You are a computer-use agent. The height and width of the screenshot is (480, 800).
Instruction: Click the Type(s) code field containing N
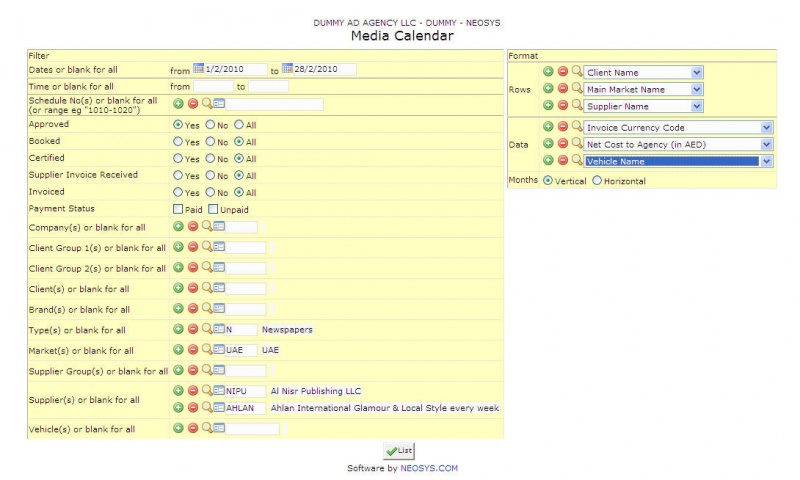coord(241,330)
